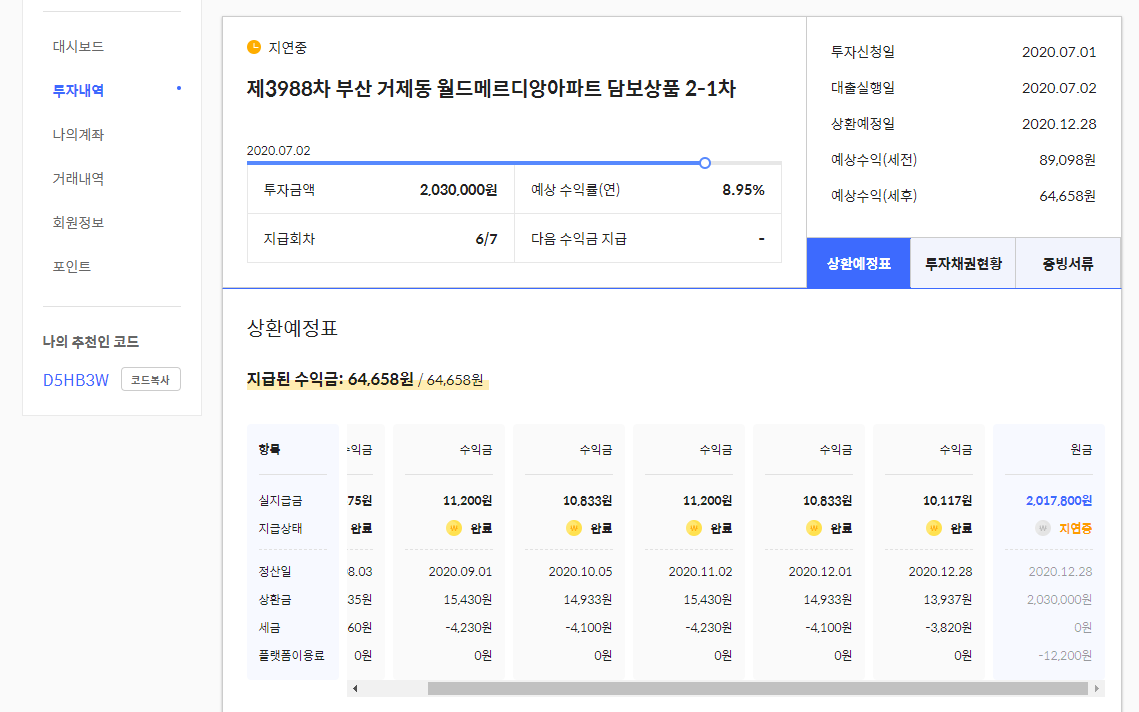Click timeline start date 2020.07.02
The image size is (1139, 712).
pos(278,150)
